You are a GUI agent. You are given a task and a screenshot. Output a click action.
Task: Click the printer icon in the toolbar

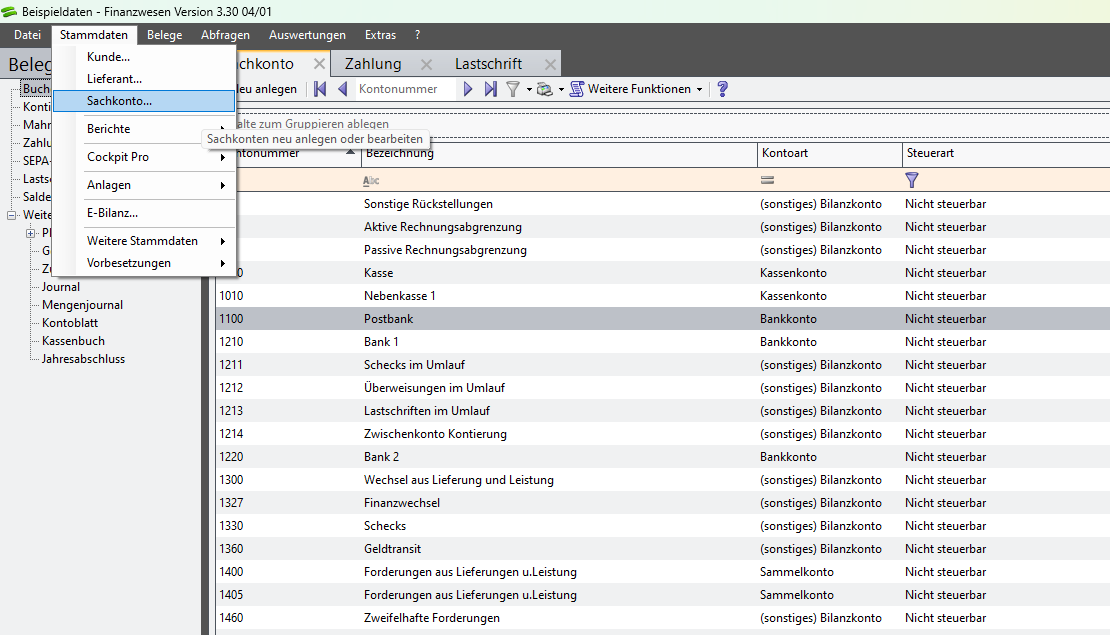[x=544, y=89]
